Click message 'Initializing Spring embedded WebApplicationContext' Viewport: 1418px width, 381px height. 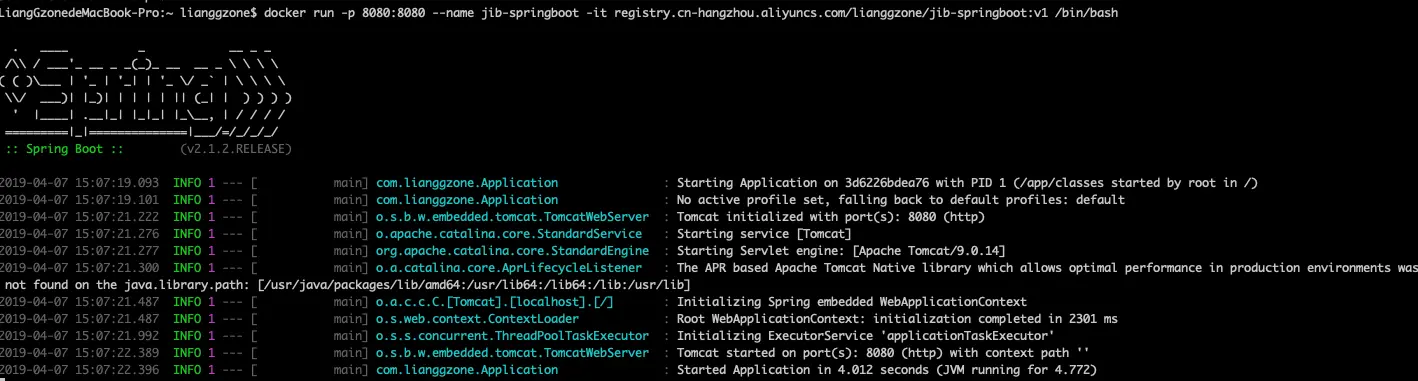point(852,302)
